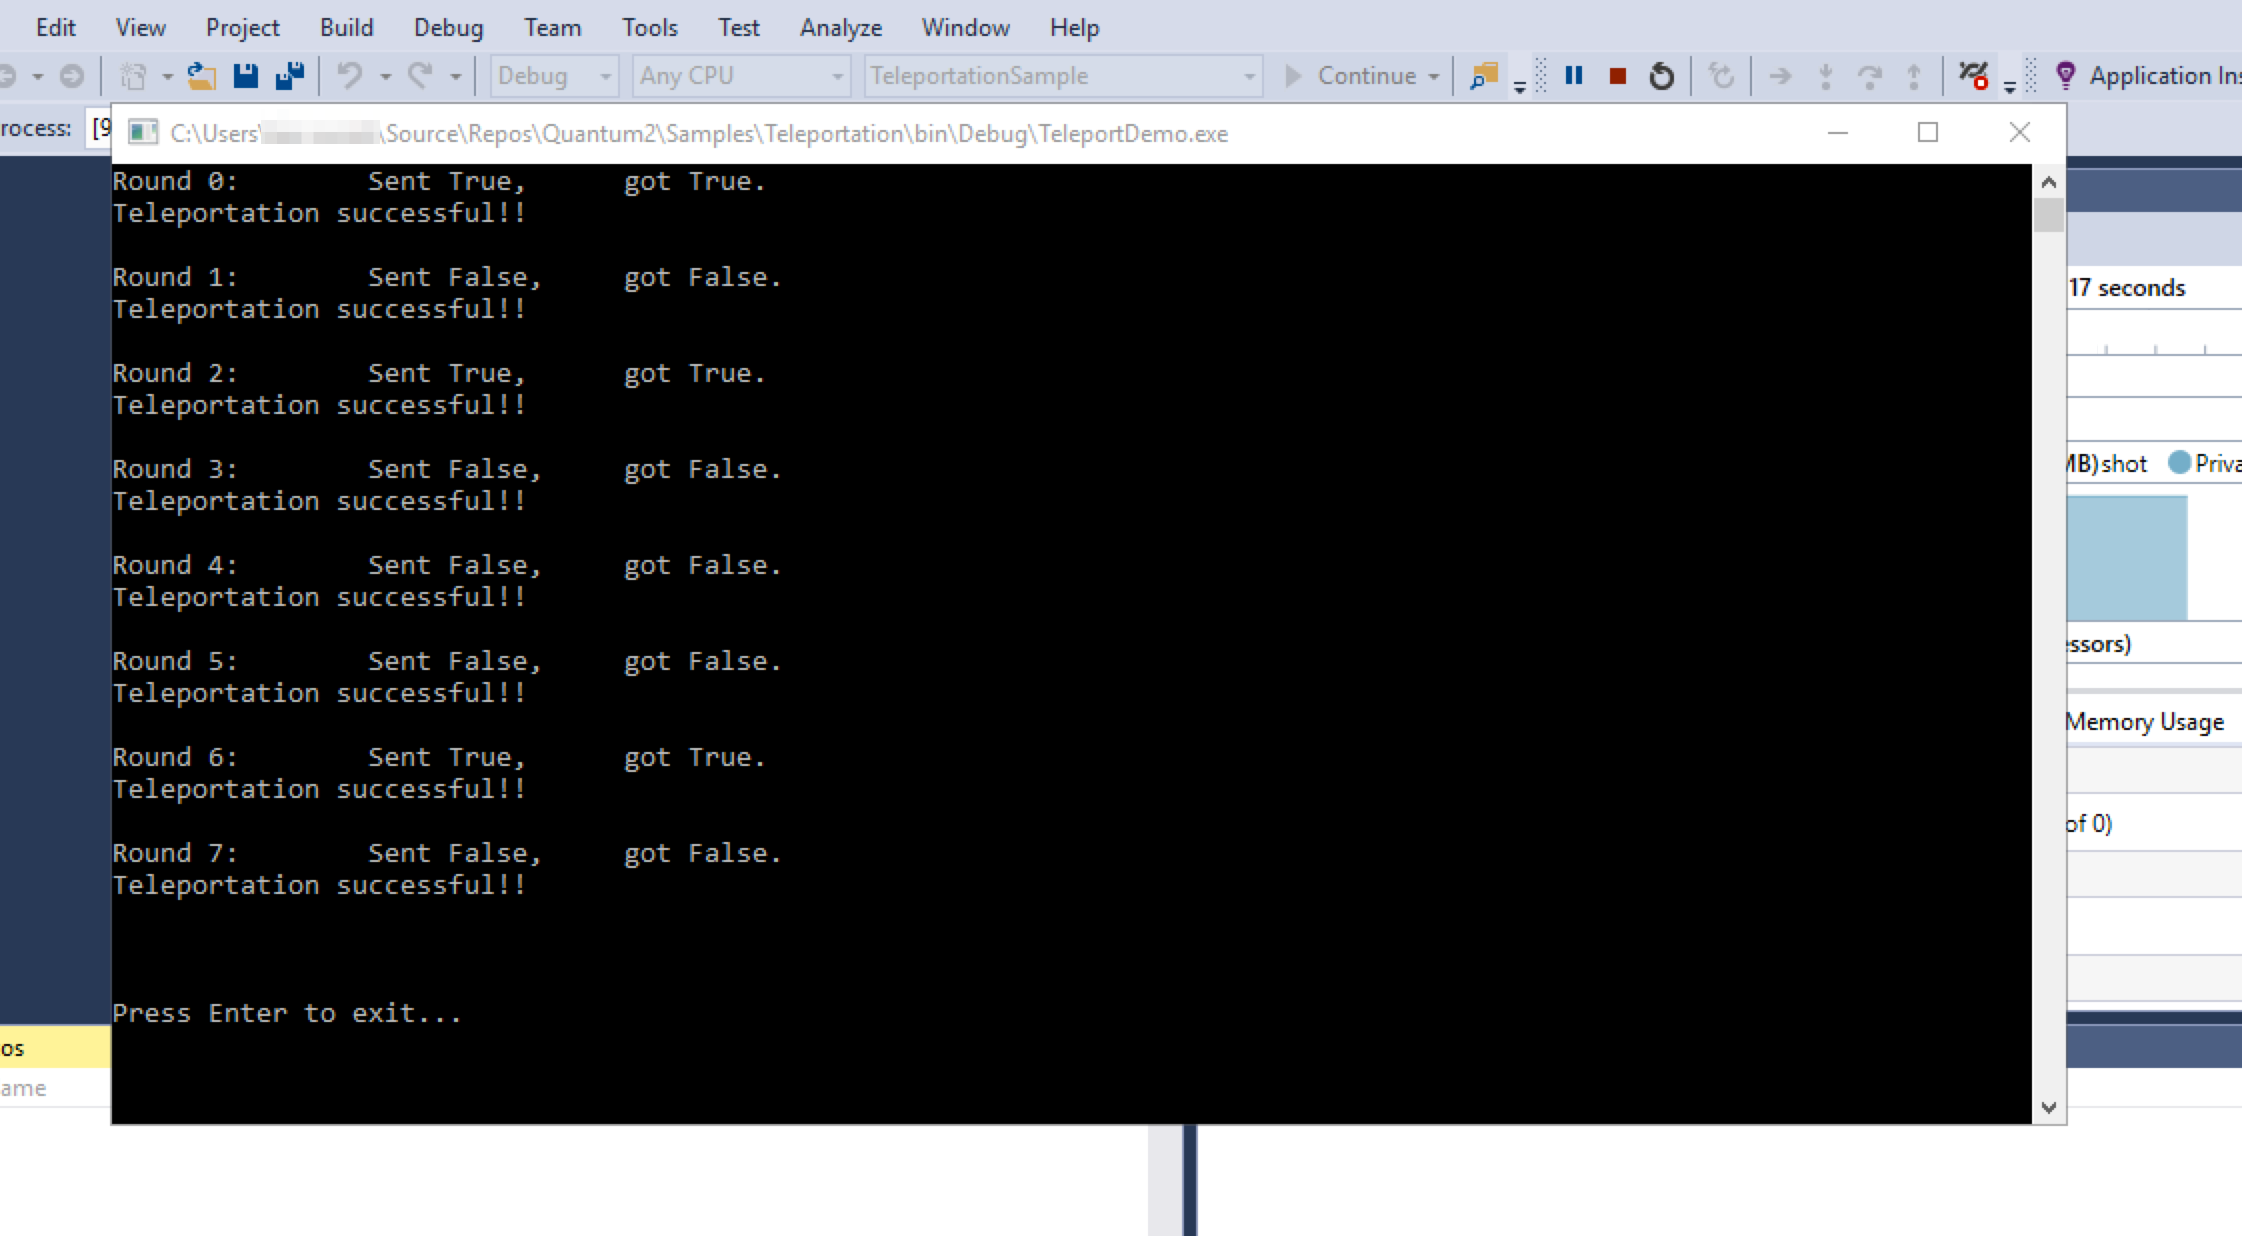Click the Save icon
This screenshot has width=2242, height=1236.
tap(245, 76)
